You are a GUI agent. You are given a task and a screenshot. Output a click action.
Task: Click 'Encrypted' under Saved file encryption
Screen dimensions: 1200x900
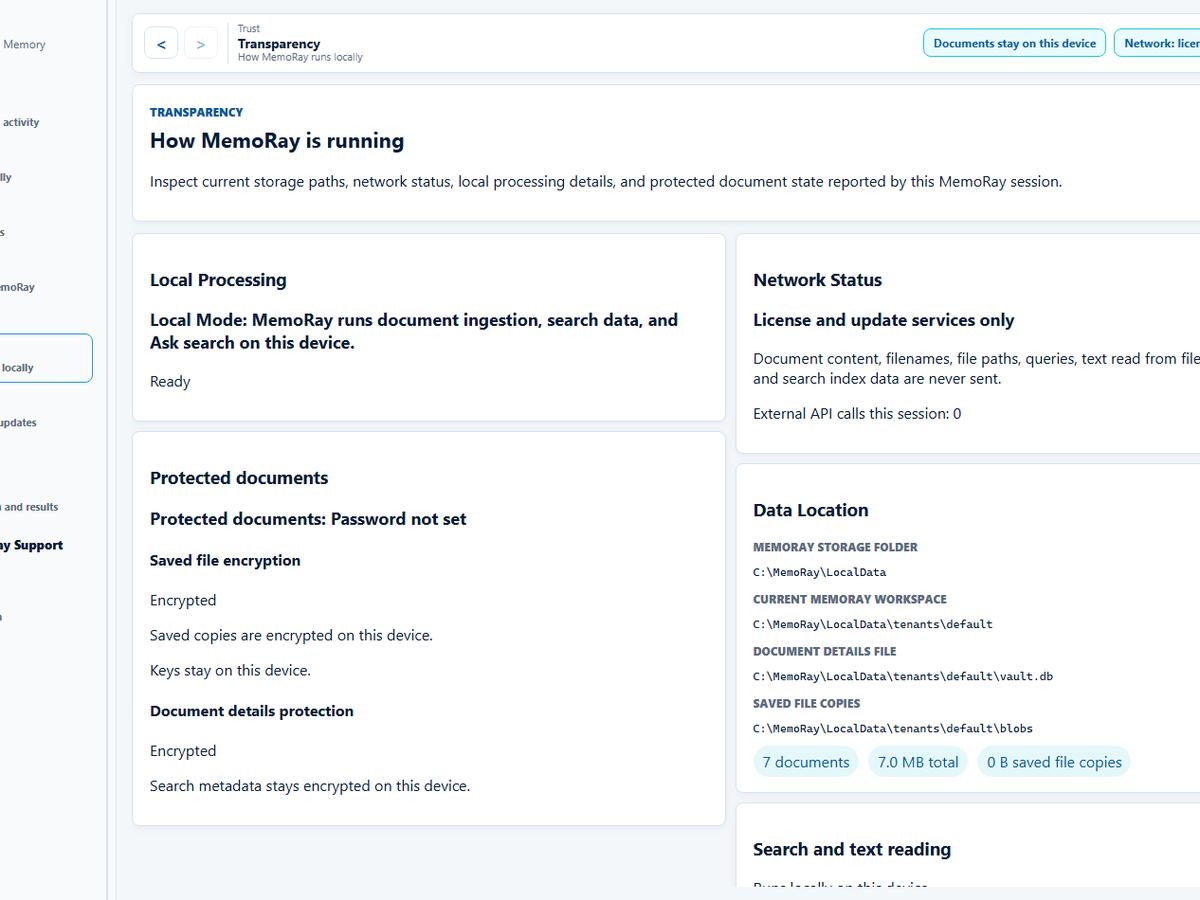click(x=183, y=600)
